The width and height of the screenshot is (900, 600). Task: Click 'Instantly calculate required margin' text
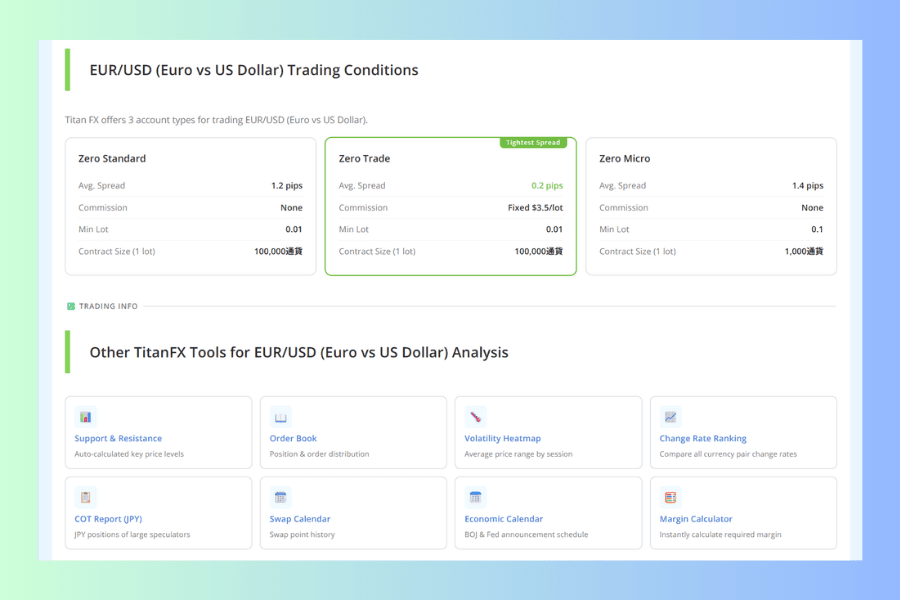[720, 534]
